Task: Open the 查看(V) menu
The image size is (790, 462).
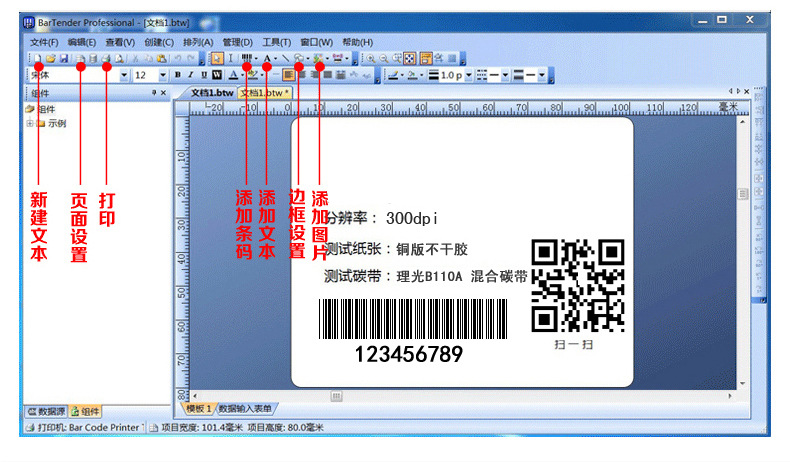Action: pos(120,42)
